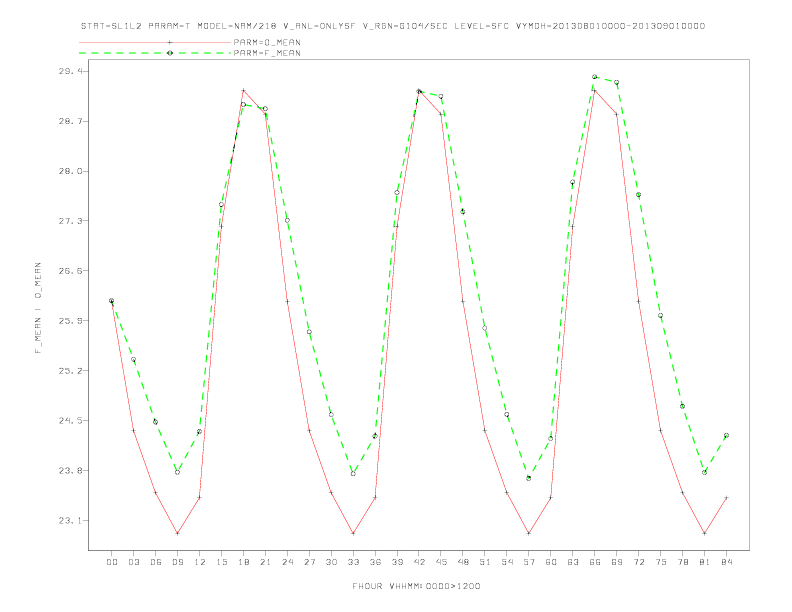Select the F_MEAN circle marker at hour 66

click(x=595, y=77)
